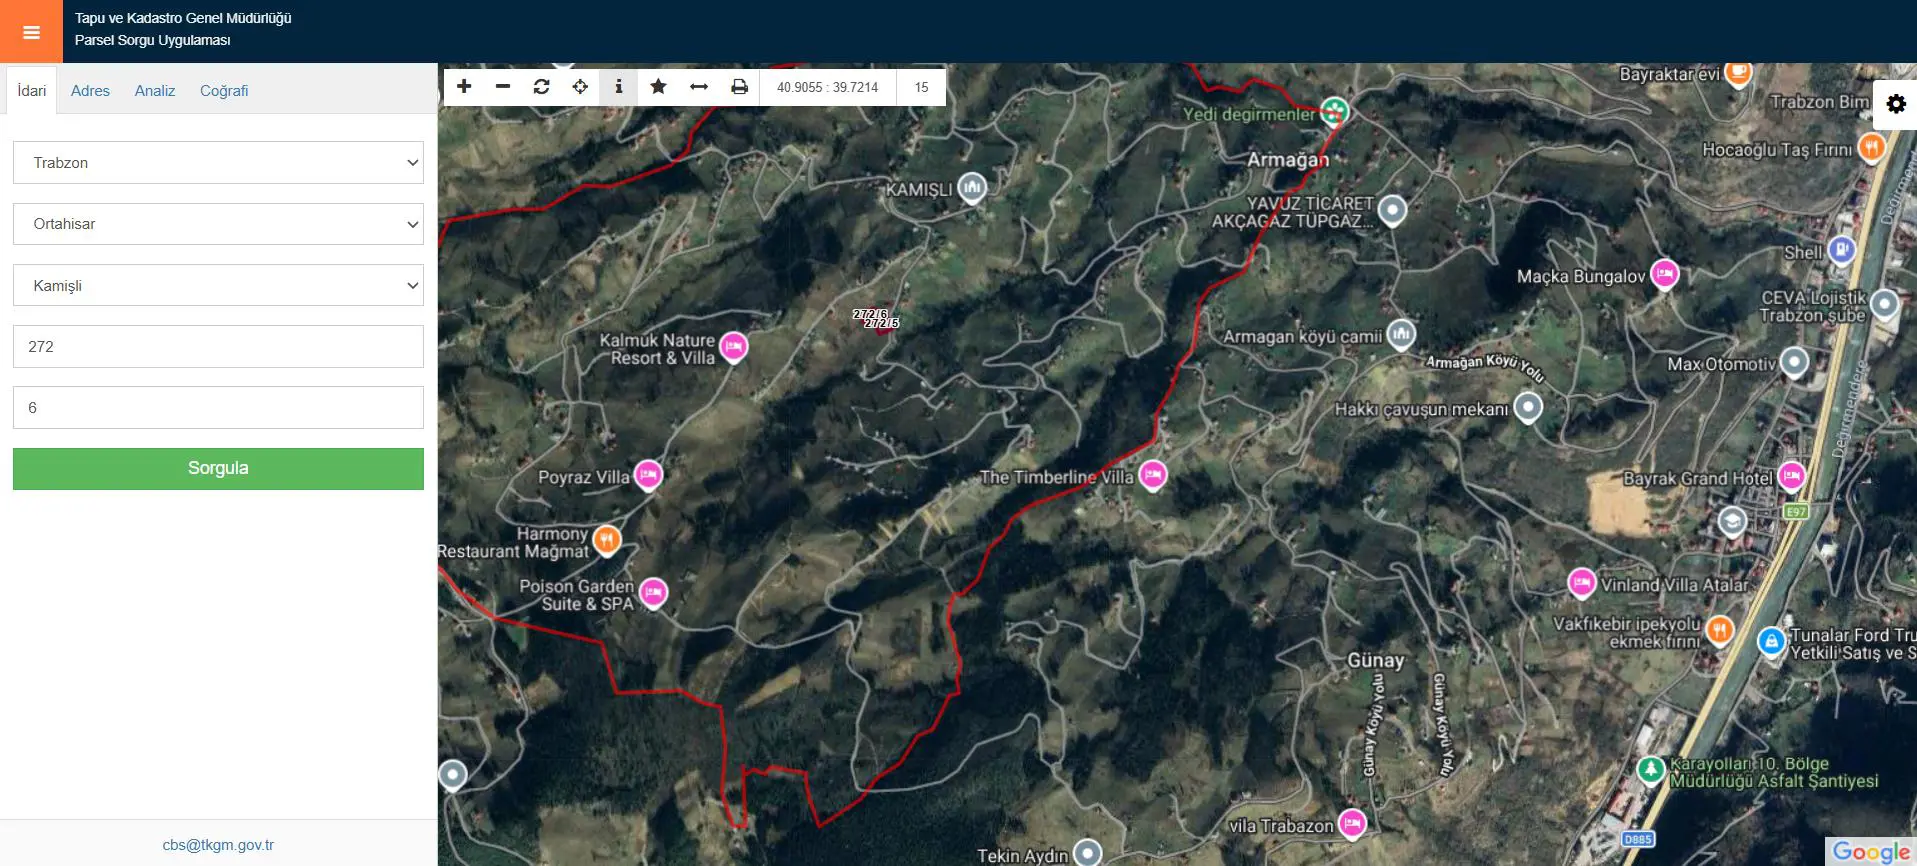Focus the parcel number field containing 6
Viewport: 1917px width, 866px height.
tap(218, 408)
